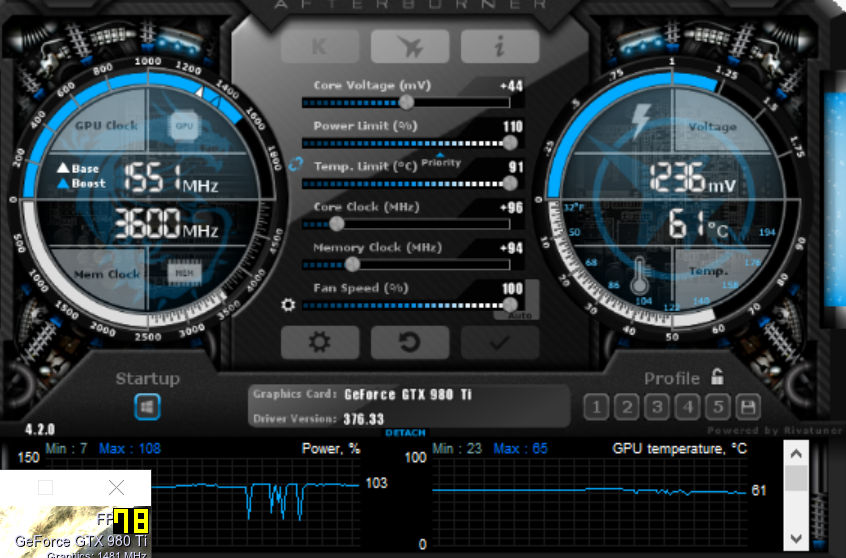Click the version number 4.2.0

[39, 430]
